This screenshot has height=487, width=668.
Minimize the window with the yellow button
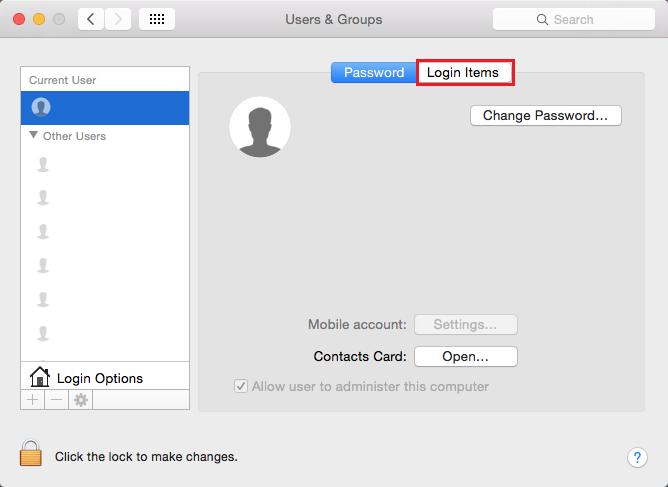click(39, 19)
